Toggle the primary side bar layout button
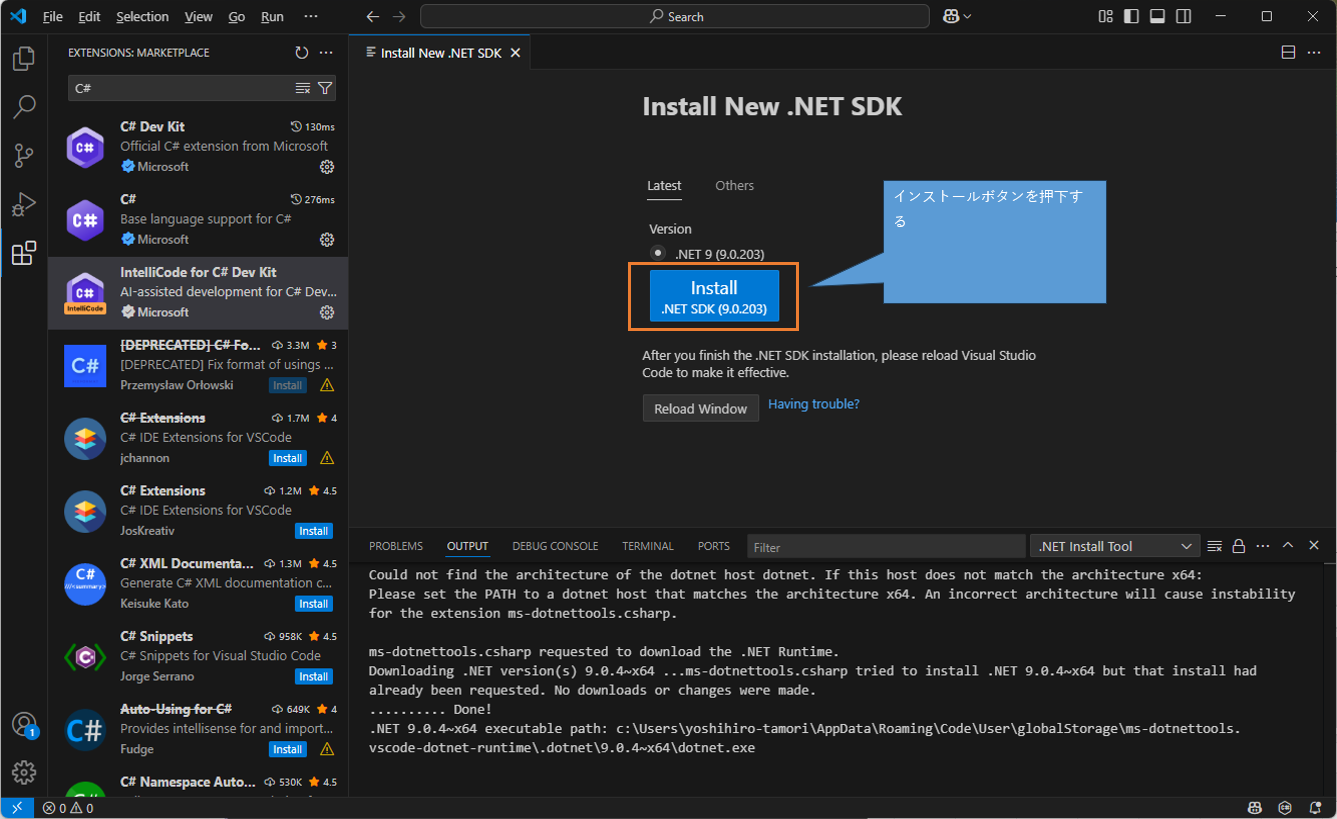Viewport: 1337px width, 819px height. (1131, 16)
